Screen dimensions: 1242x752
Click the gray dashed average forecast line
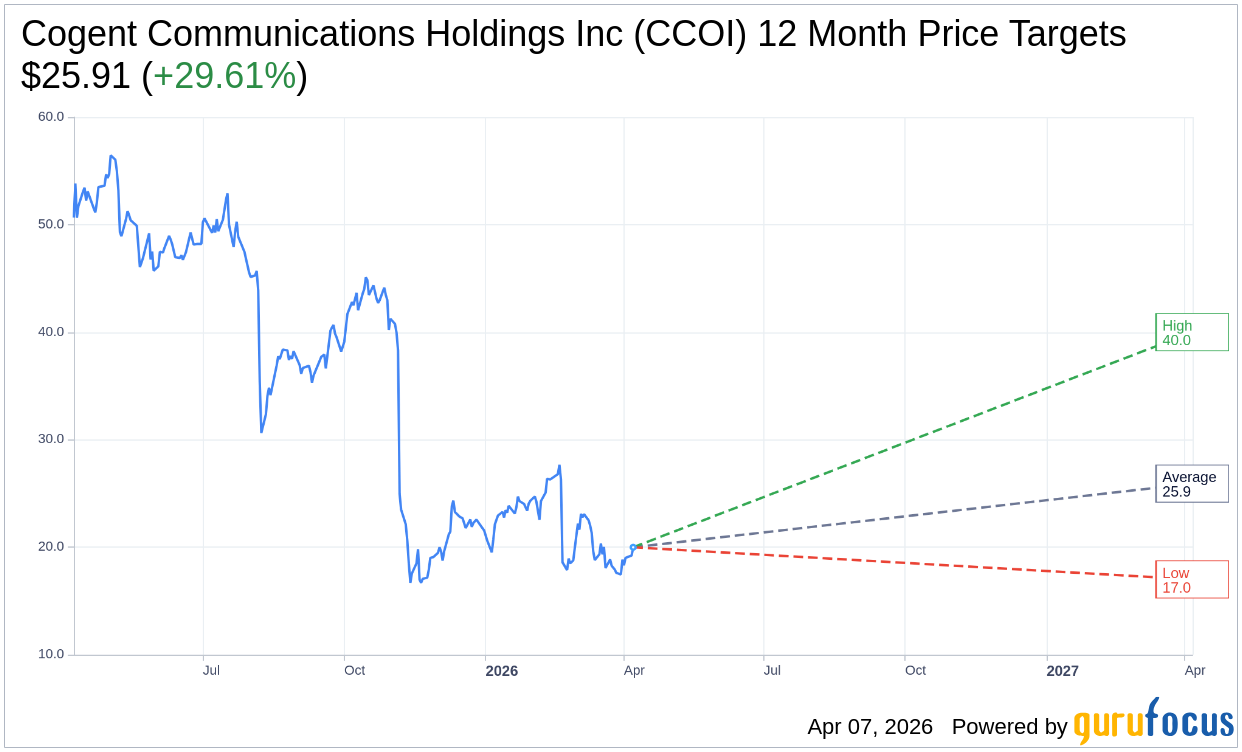900,516
